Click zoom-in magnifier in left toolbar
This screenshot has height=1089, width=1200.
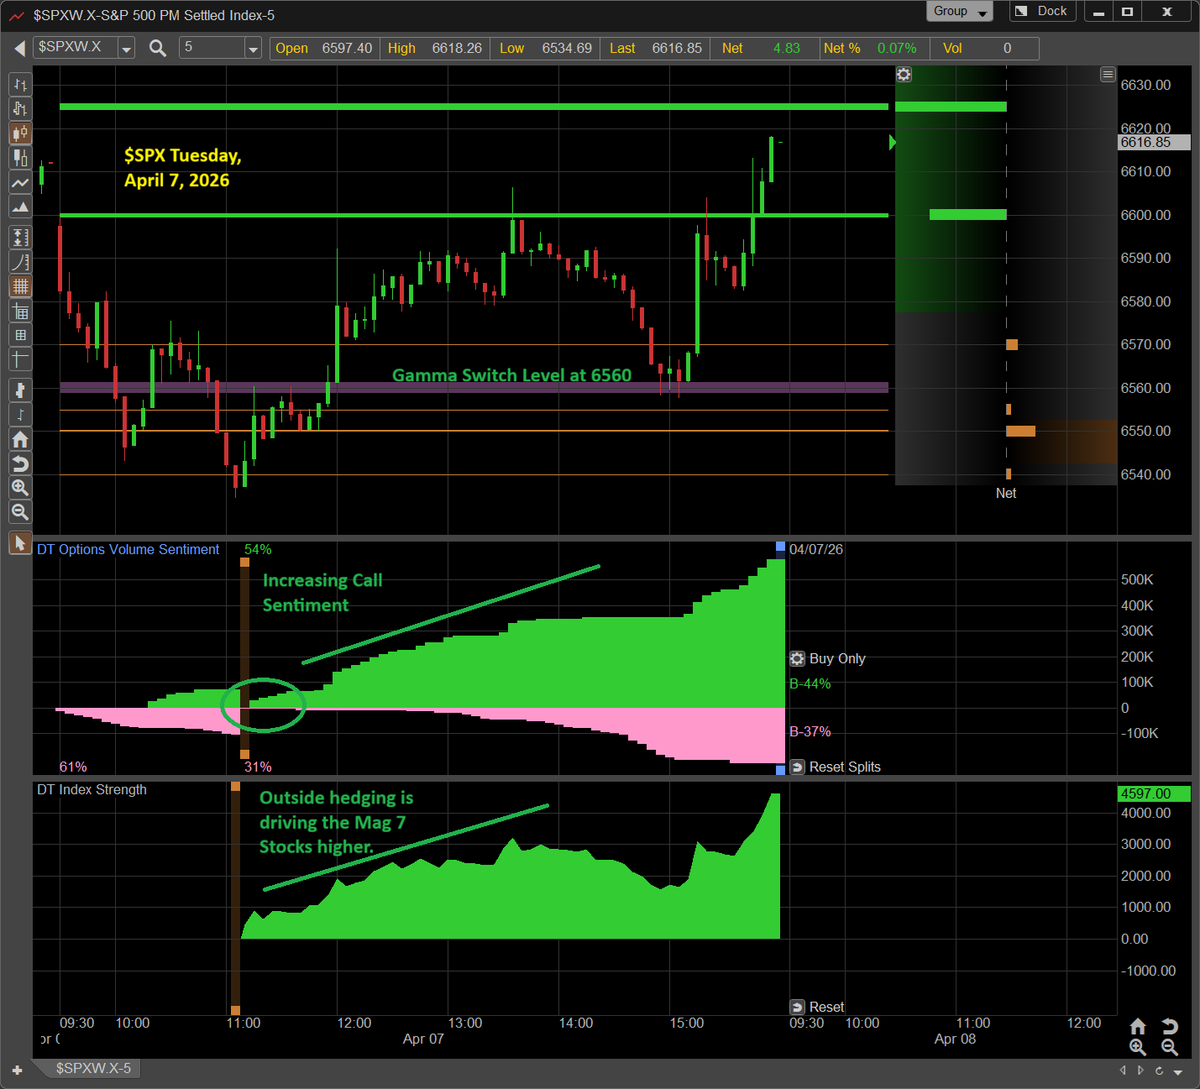tap(20, 488)
